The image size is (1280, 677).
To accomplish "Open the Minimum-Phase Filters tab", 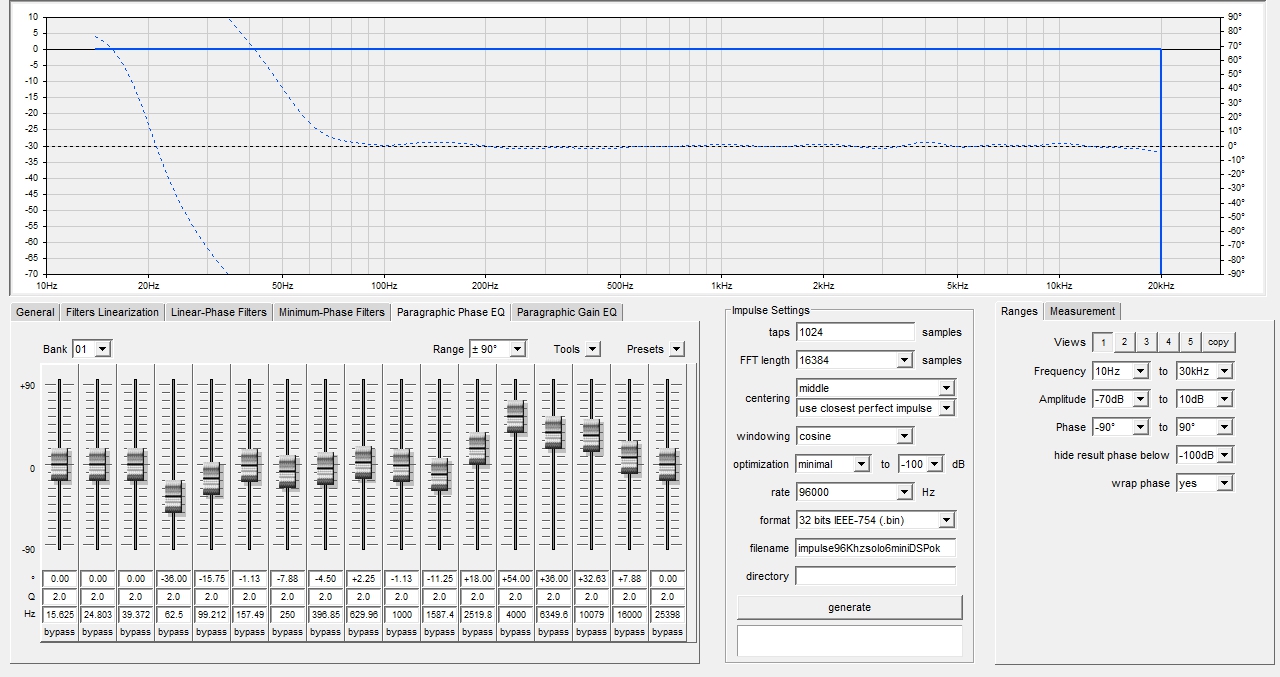I will point(332,312).
